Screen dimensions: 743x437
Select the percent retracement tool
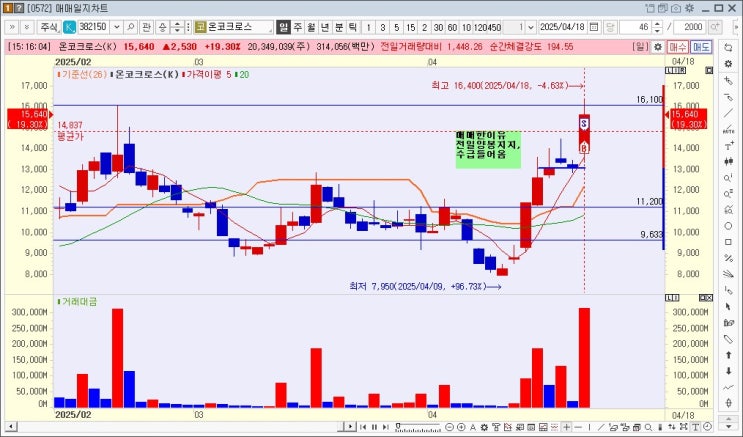point(728,258)
